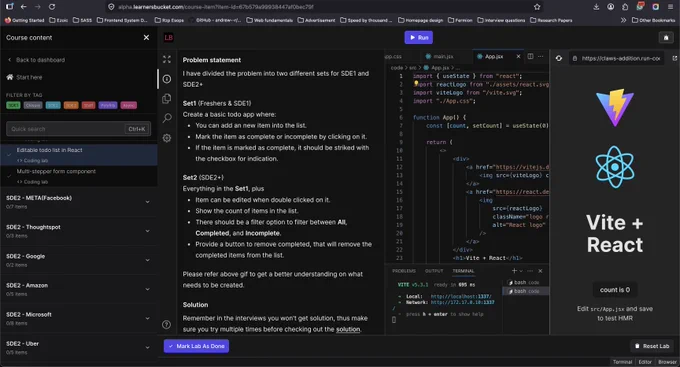Switch to main.jsx editor tab
Viewport: 680px width, 367px height.
(x=439, y=56)
